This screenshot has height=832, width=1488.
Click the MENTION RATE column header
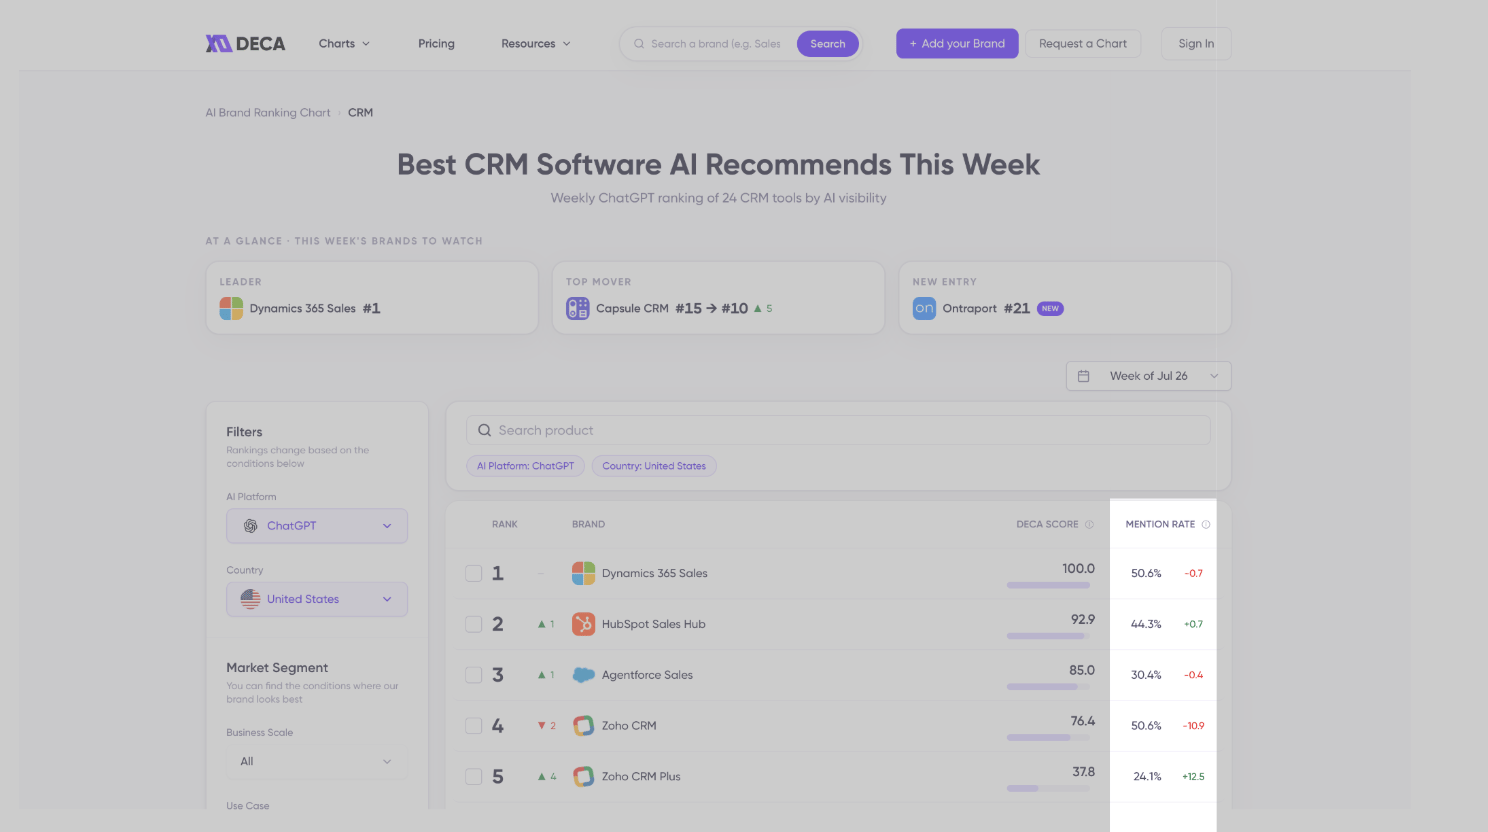[x=1160, y=524]
